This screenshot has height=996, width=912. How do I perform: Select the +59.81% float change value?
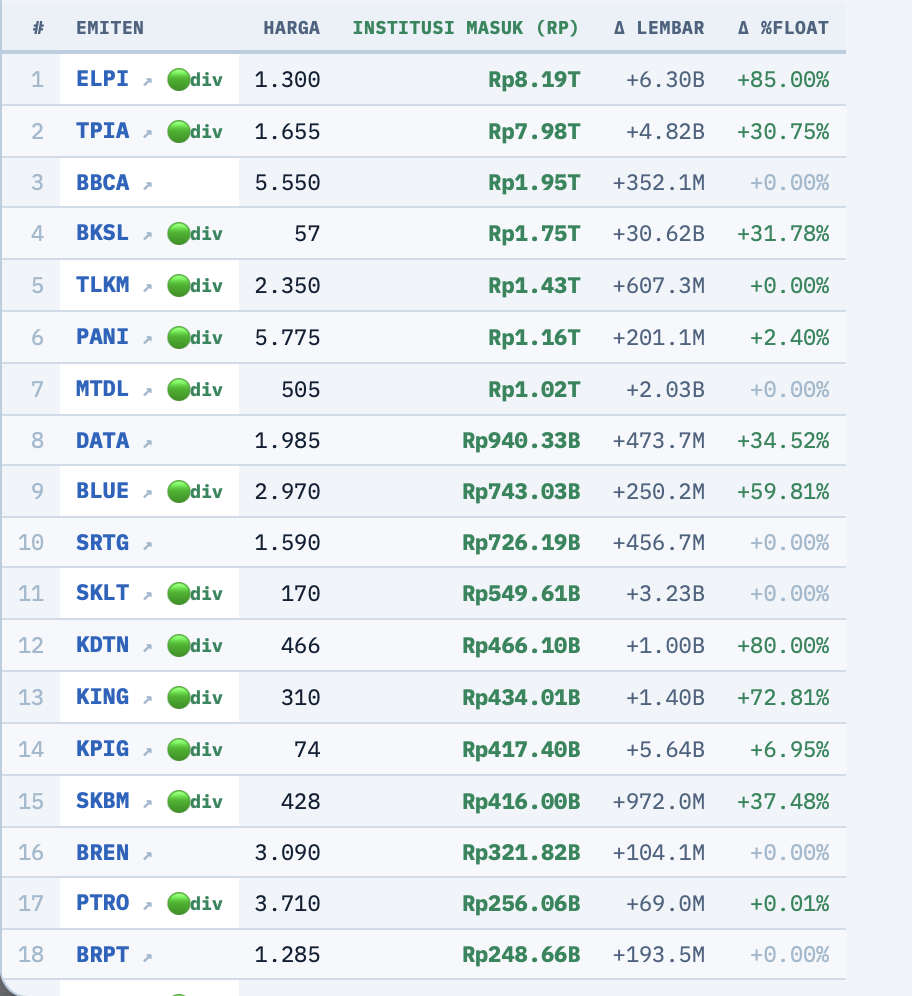tap(783, 492)
